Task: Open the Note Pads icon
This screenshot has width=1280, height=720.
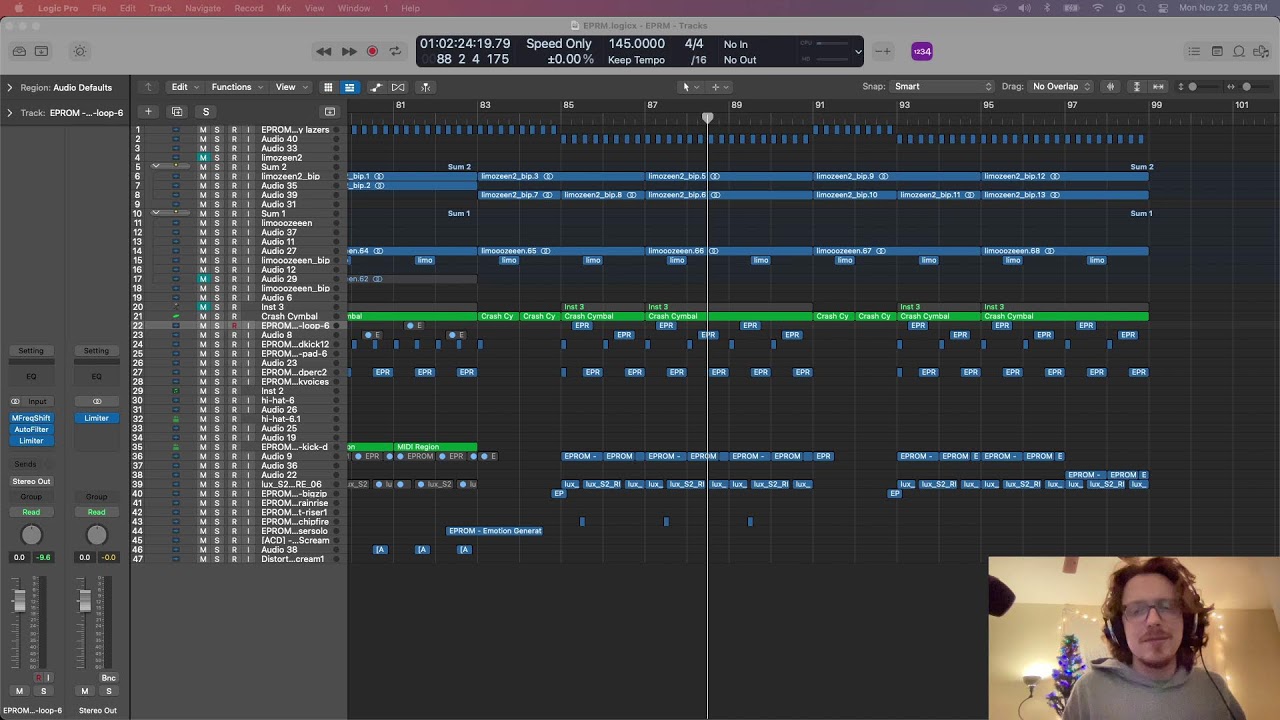Action: [1217, 51]
